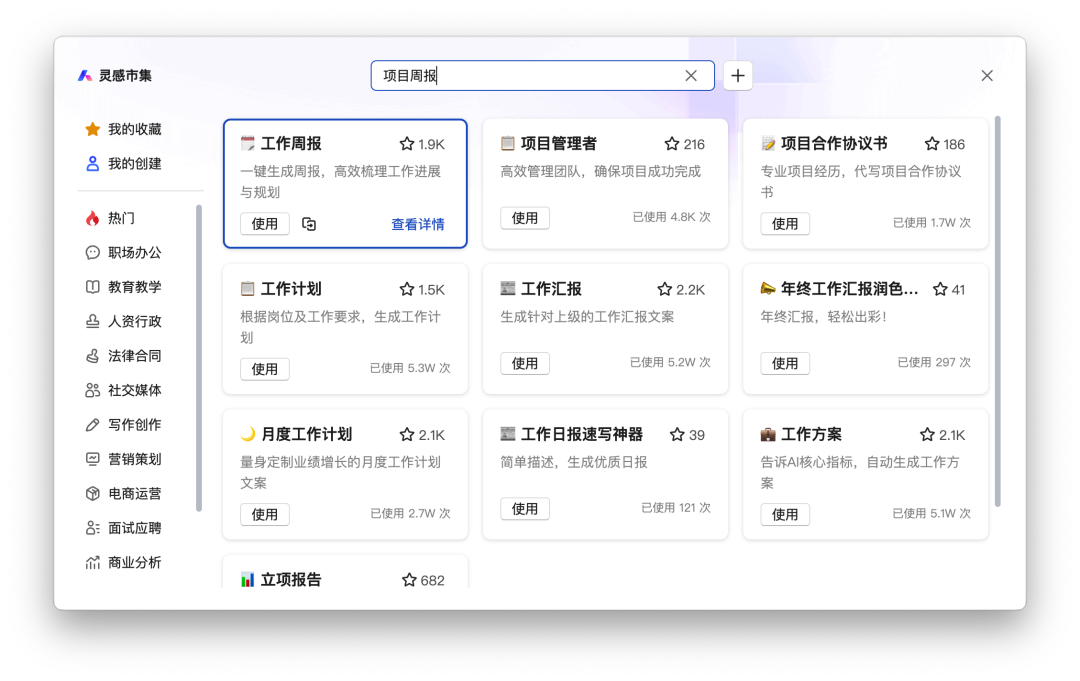1080x681 pixels.
Task: Click the 已使用 5.3W 次 usage count
Action: (410, 368)
